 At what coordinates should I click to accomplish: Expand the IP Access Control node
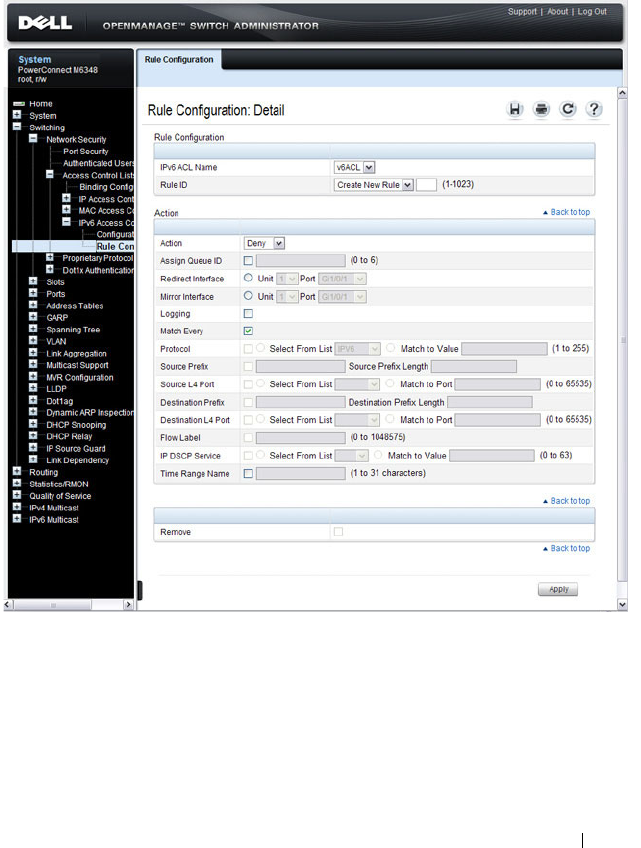point(67,198)
